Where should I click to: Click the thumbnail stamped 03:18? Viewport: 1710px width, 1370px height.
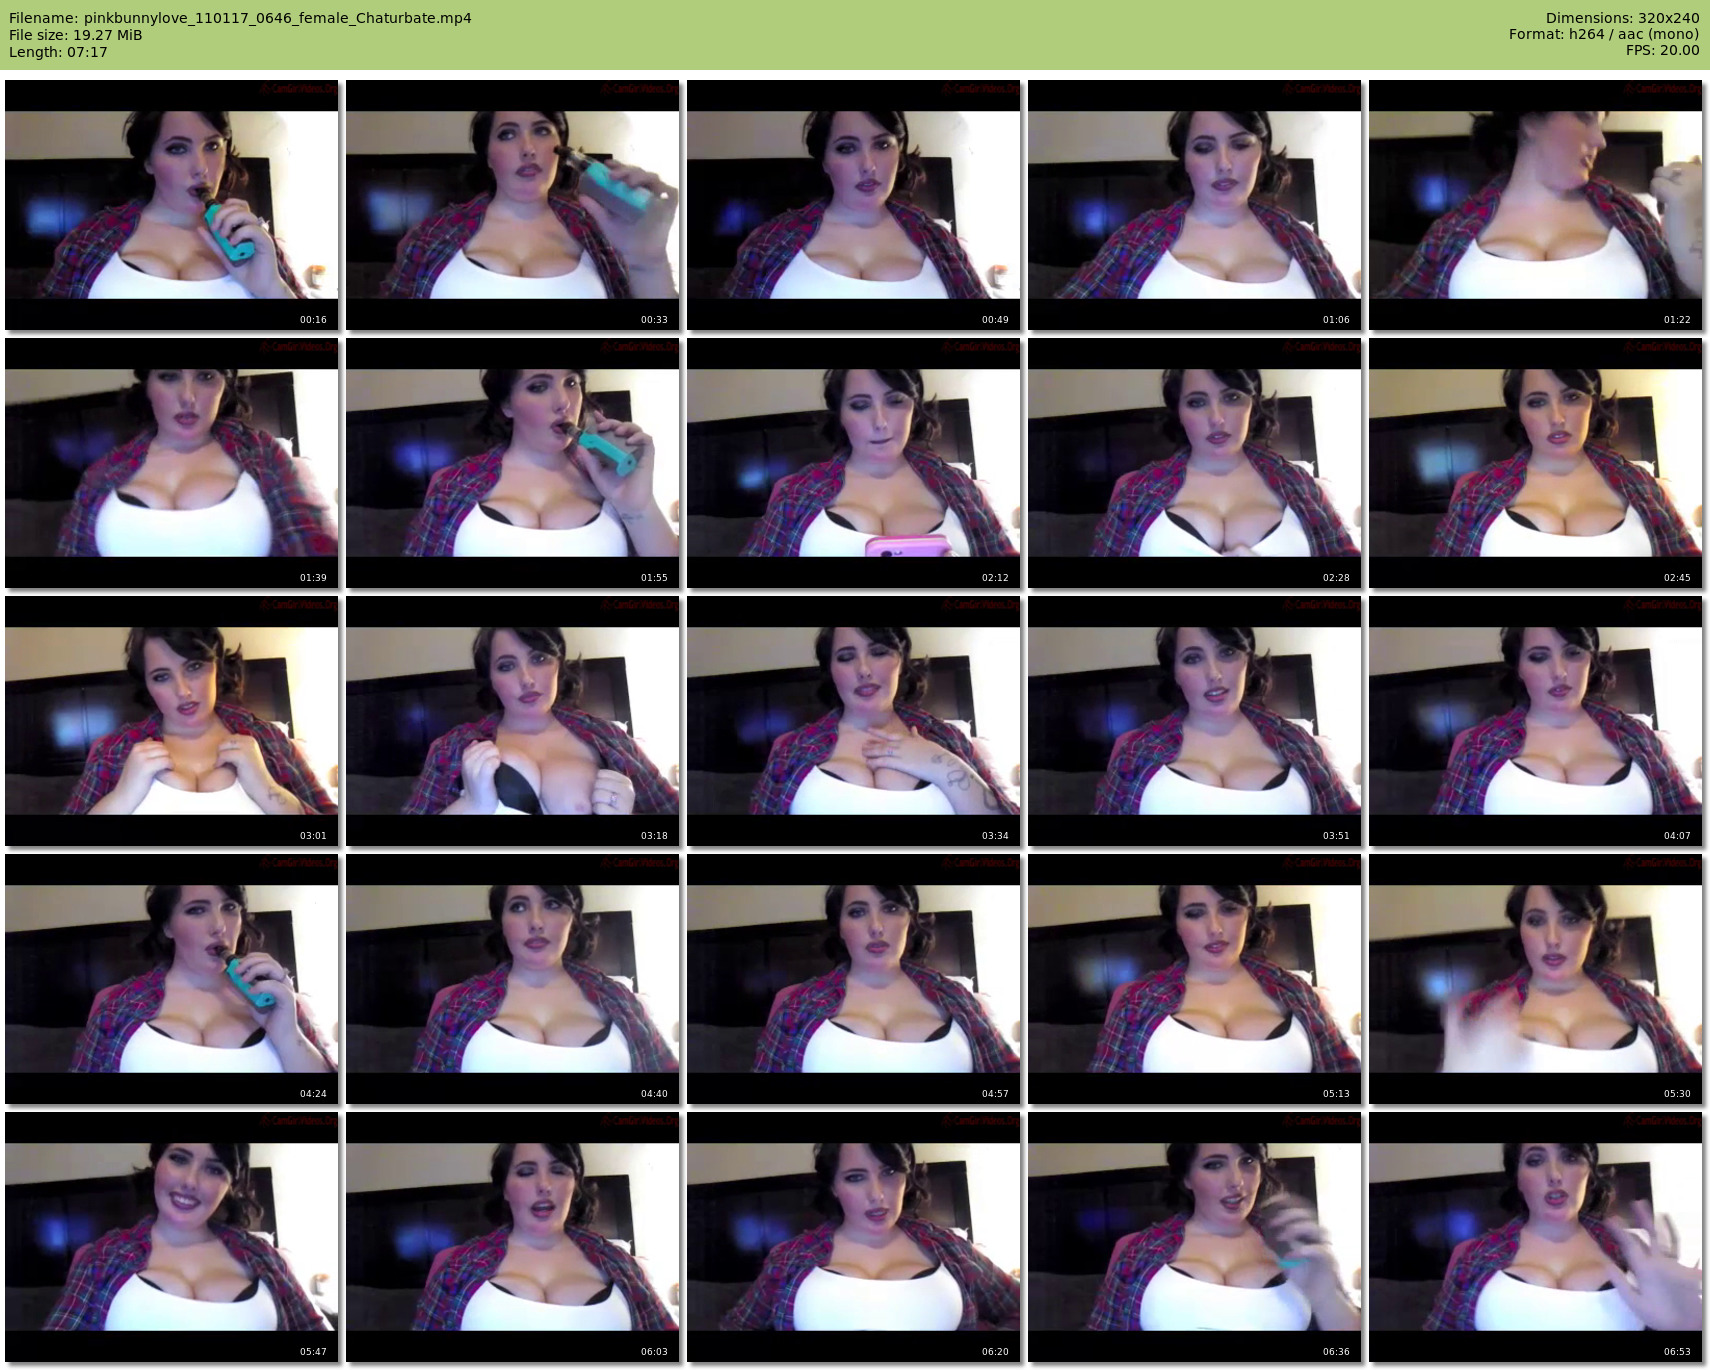point(513,721)
